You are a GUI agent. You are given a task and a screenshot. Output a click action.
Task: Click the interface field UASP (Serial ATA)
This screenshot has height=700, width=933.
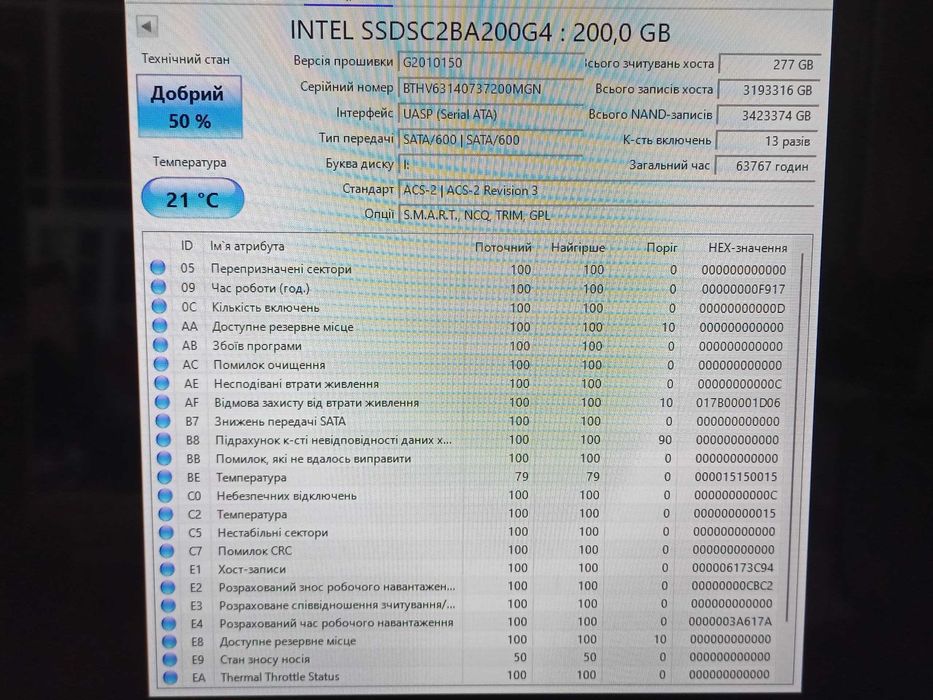(490, 114)
